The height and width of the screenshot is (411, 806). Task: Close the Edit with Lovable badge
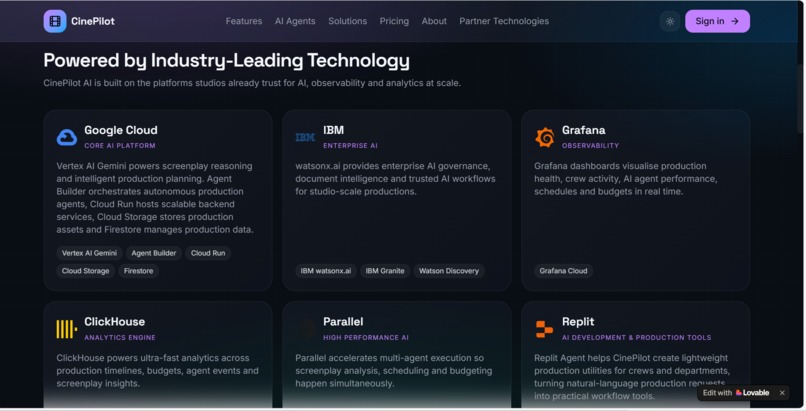(782, 393)
